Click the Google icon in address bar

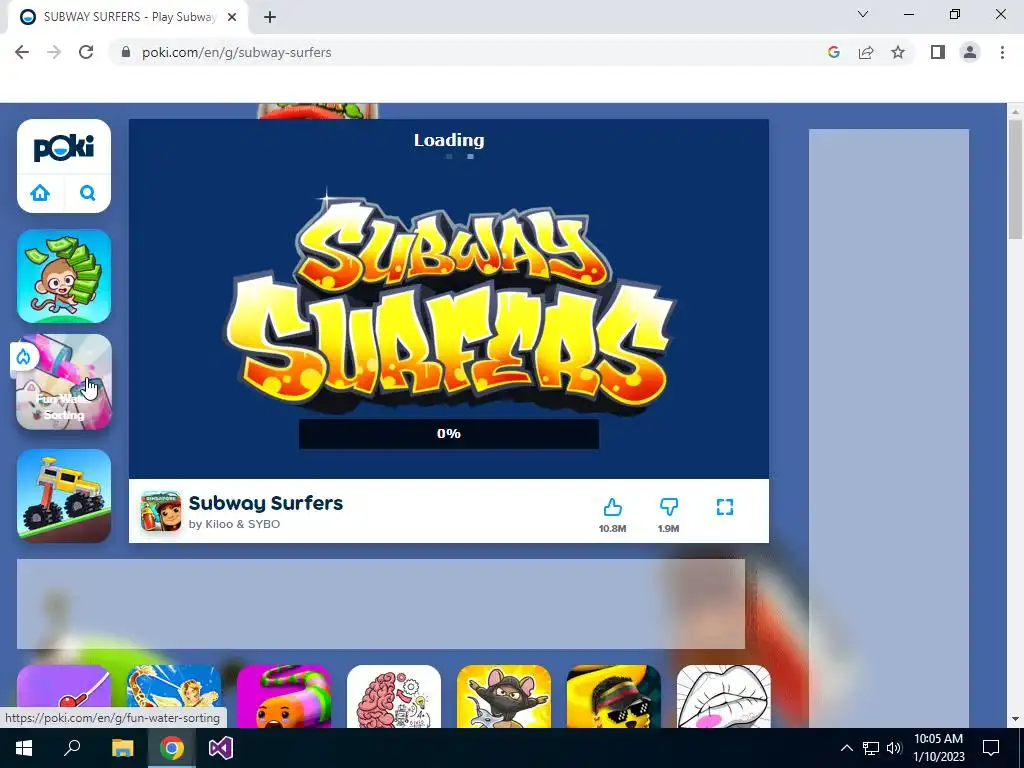click(x=833, y=52)
